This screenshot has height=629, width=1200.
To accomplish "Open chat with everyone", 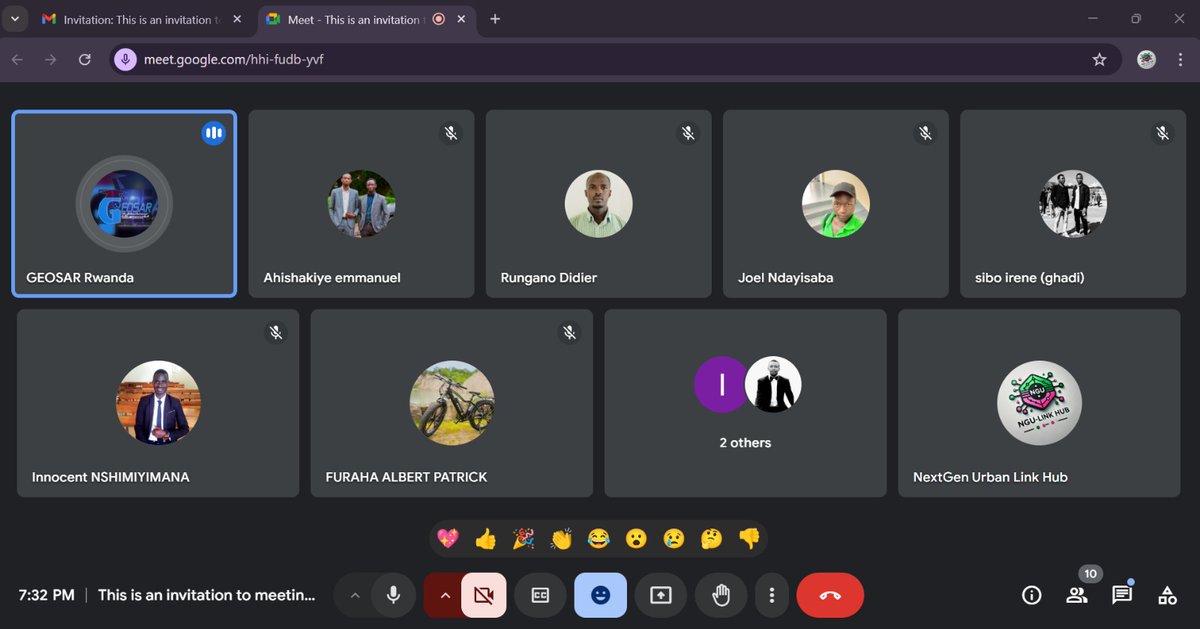I will (x=1122, y=595).
